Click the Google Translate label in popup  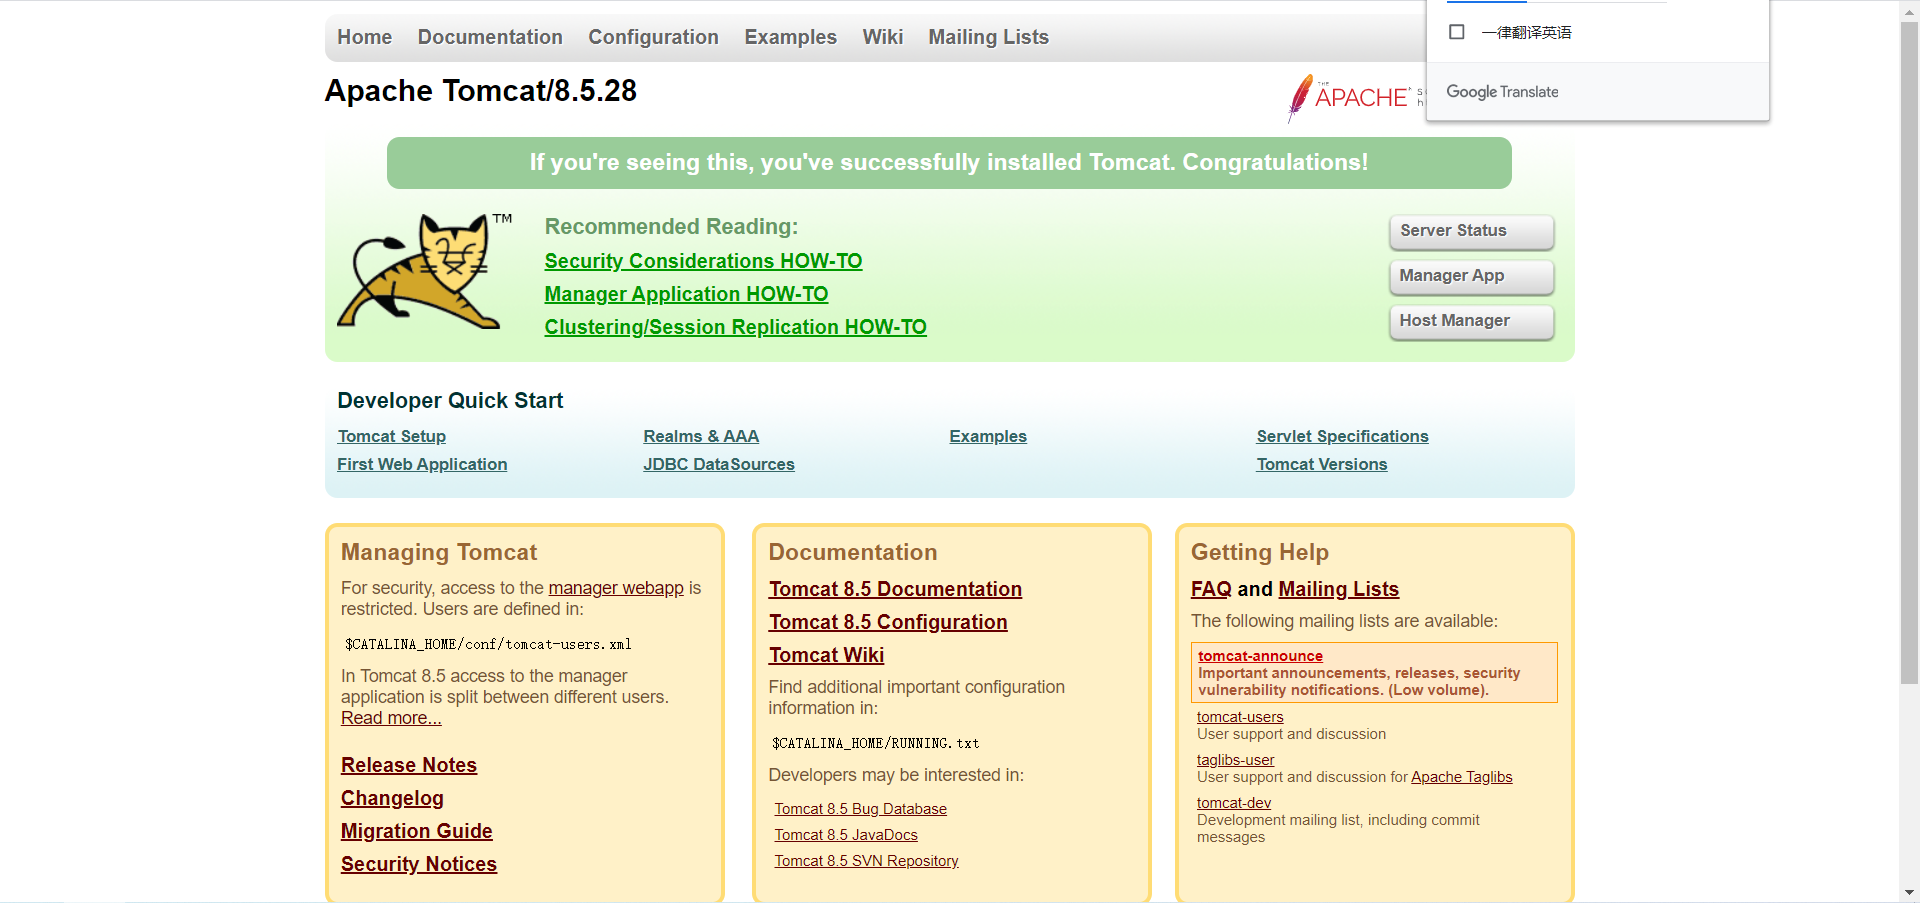1502,92
